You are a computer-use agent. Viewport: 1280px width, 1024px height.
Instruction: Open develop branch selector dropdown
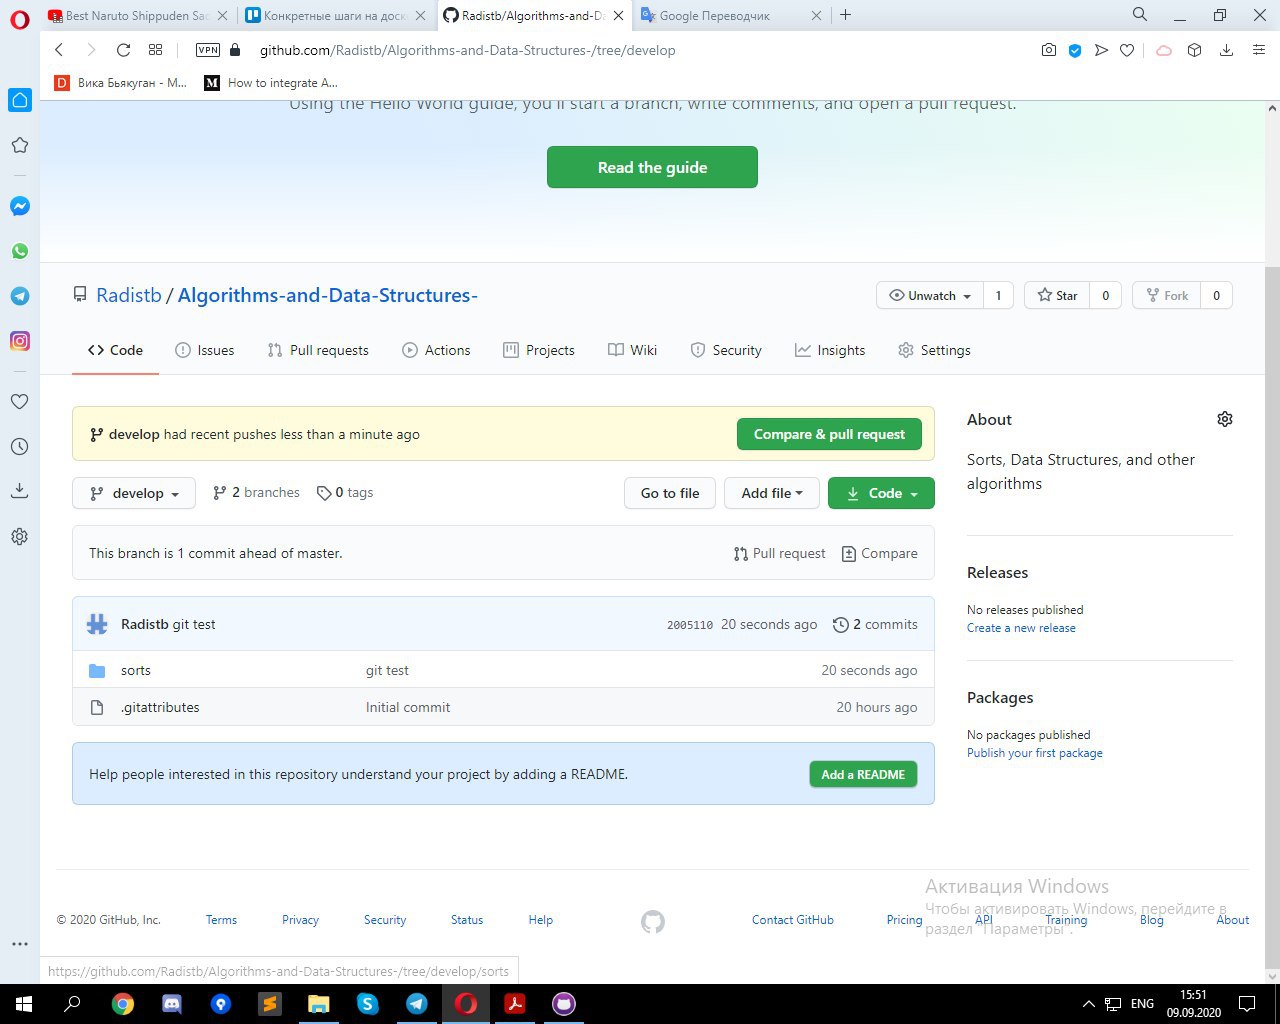[x=134, y=493]
